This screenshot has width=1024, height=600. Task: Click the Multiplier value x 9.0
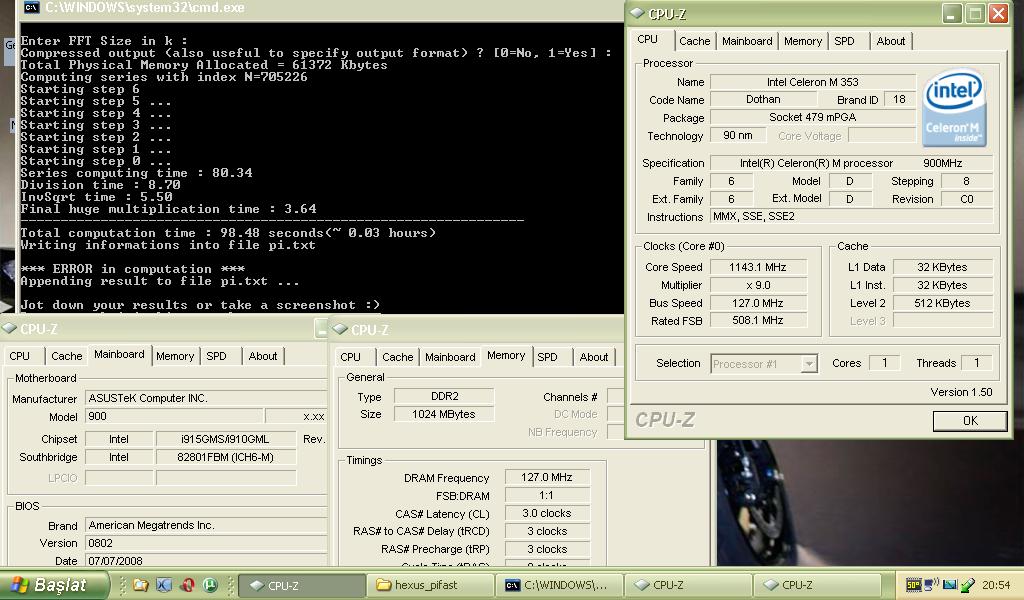(x=758, y=285)
